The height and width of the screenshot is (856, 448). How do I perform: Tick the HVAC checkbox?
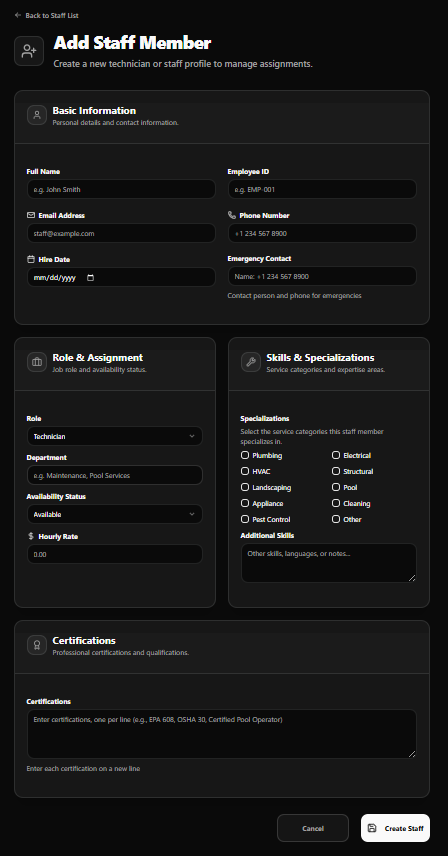coord(245,471)
